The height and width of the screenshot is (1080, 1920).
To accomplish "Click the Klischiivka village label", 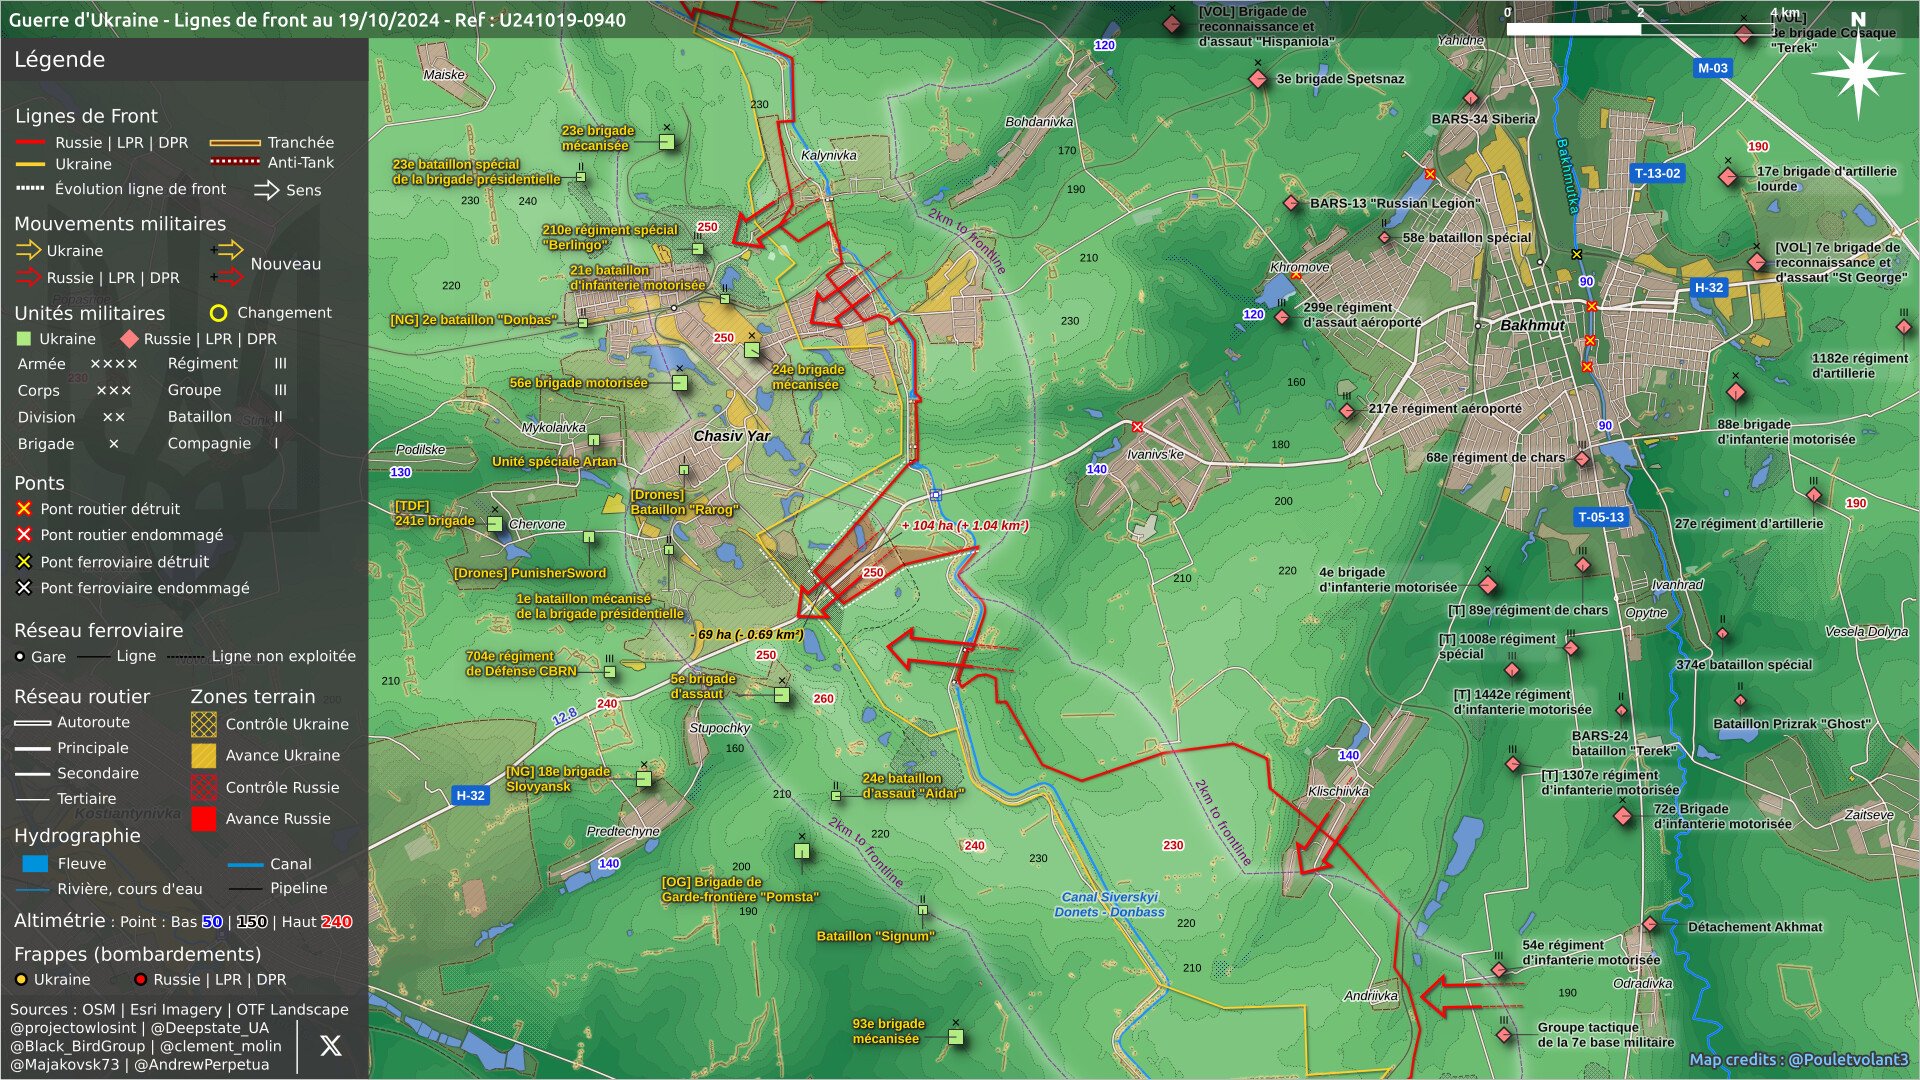I will (1338, 791).
